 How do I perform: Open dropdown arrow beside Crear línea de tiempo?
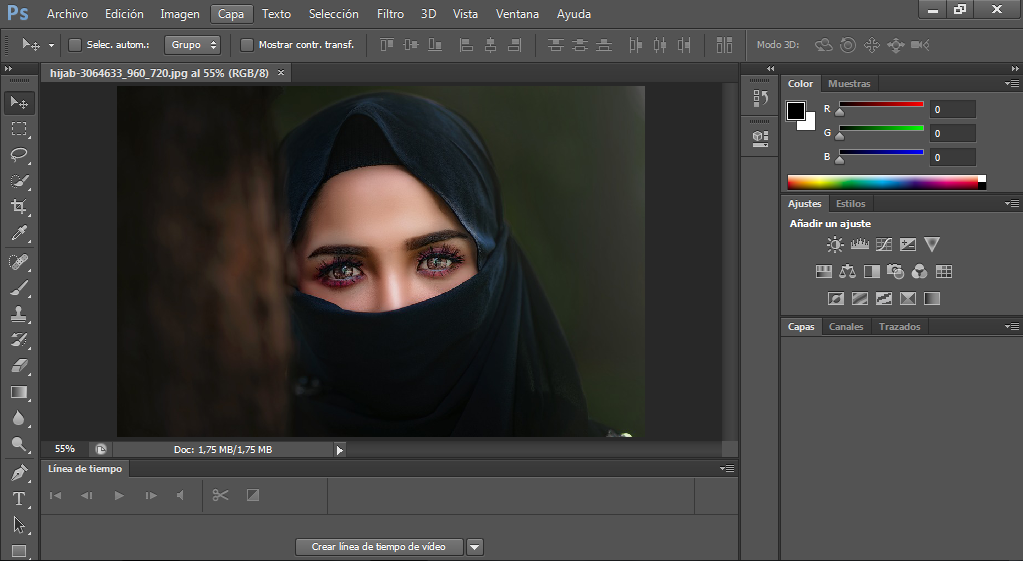(x=475, y=547)
